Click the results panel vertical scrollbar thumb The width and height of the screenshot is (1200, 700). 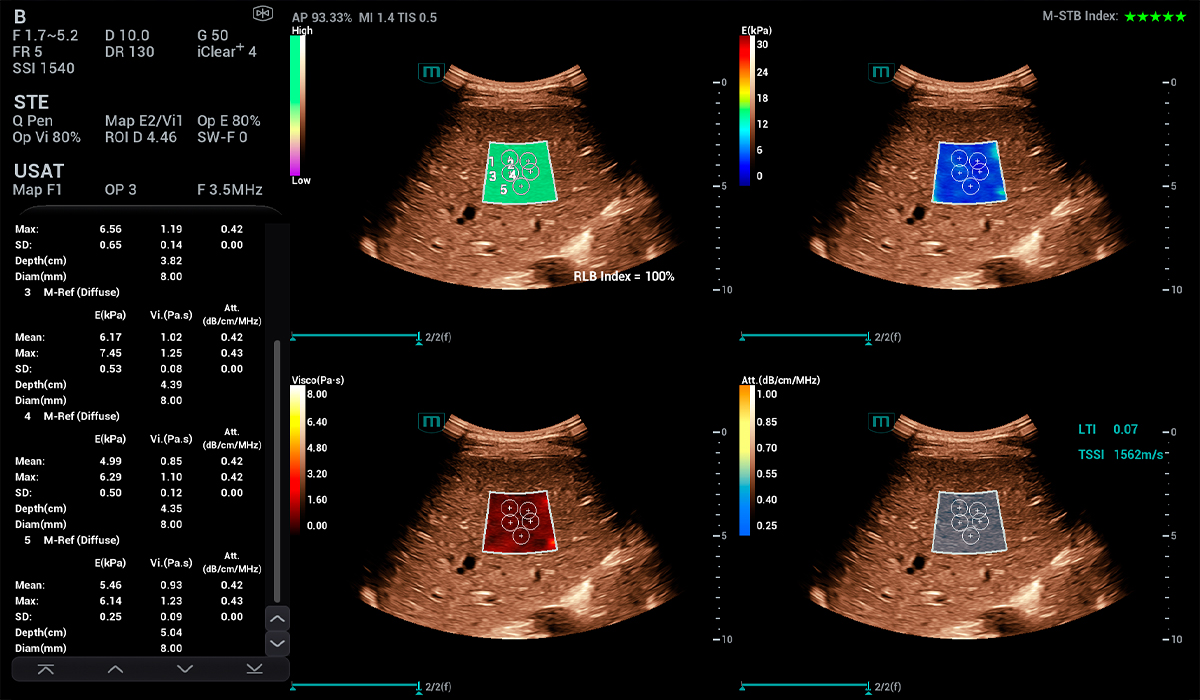(277, 470)
